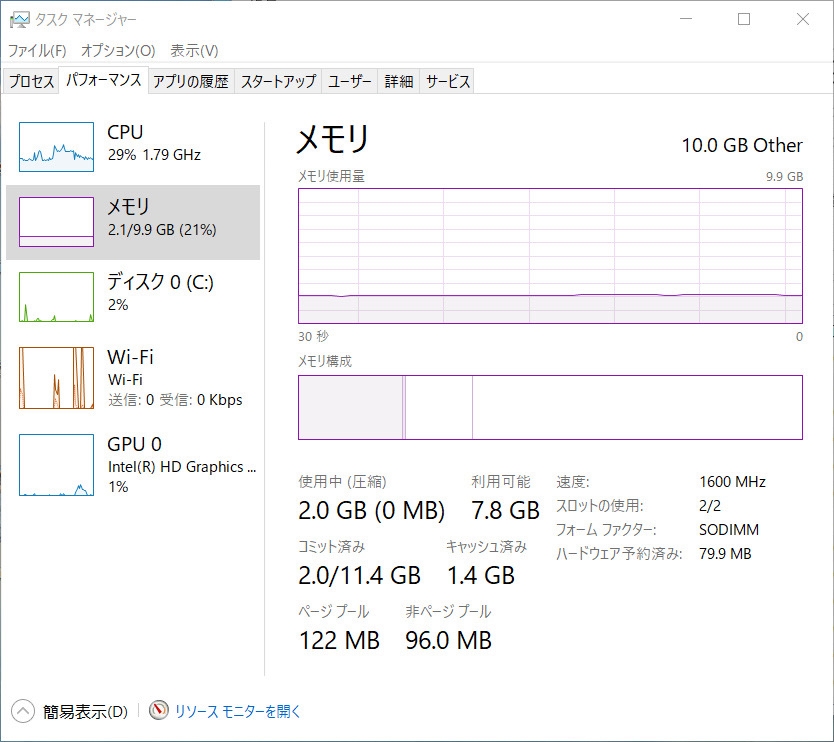Viewport: 834px width, 742px height.
Task: Open リソース モニターを開く link
Action: [x=237, y=711]
